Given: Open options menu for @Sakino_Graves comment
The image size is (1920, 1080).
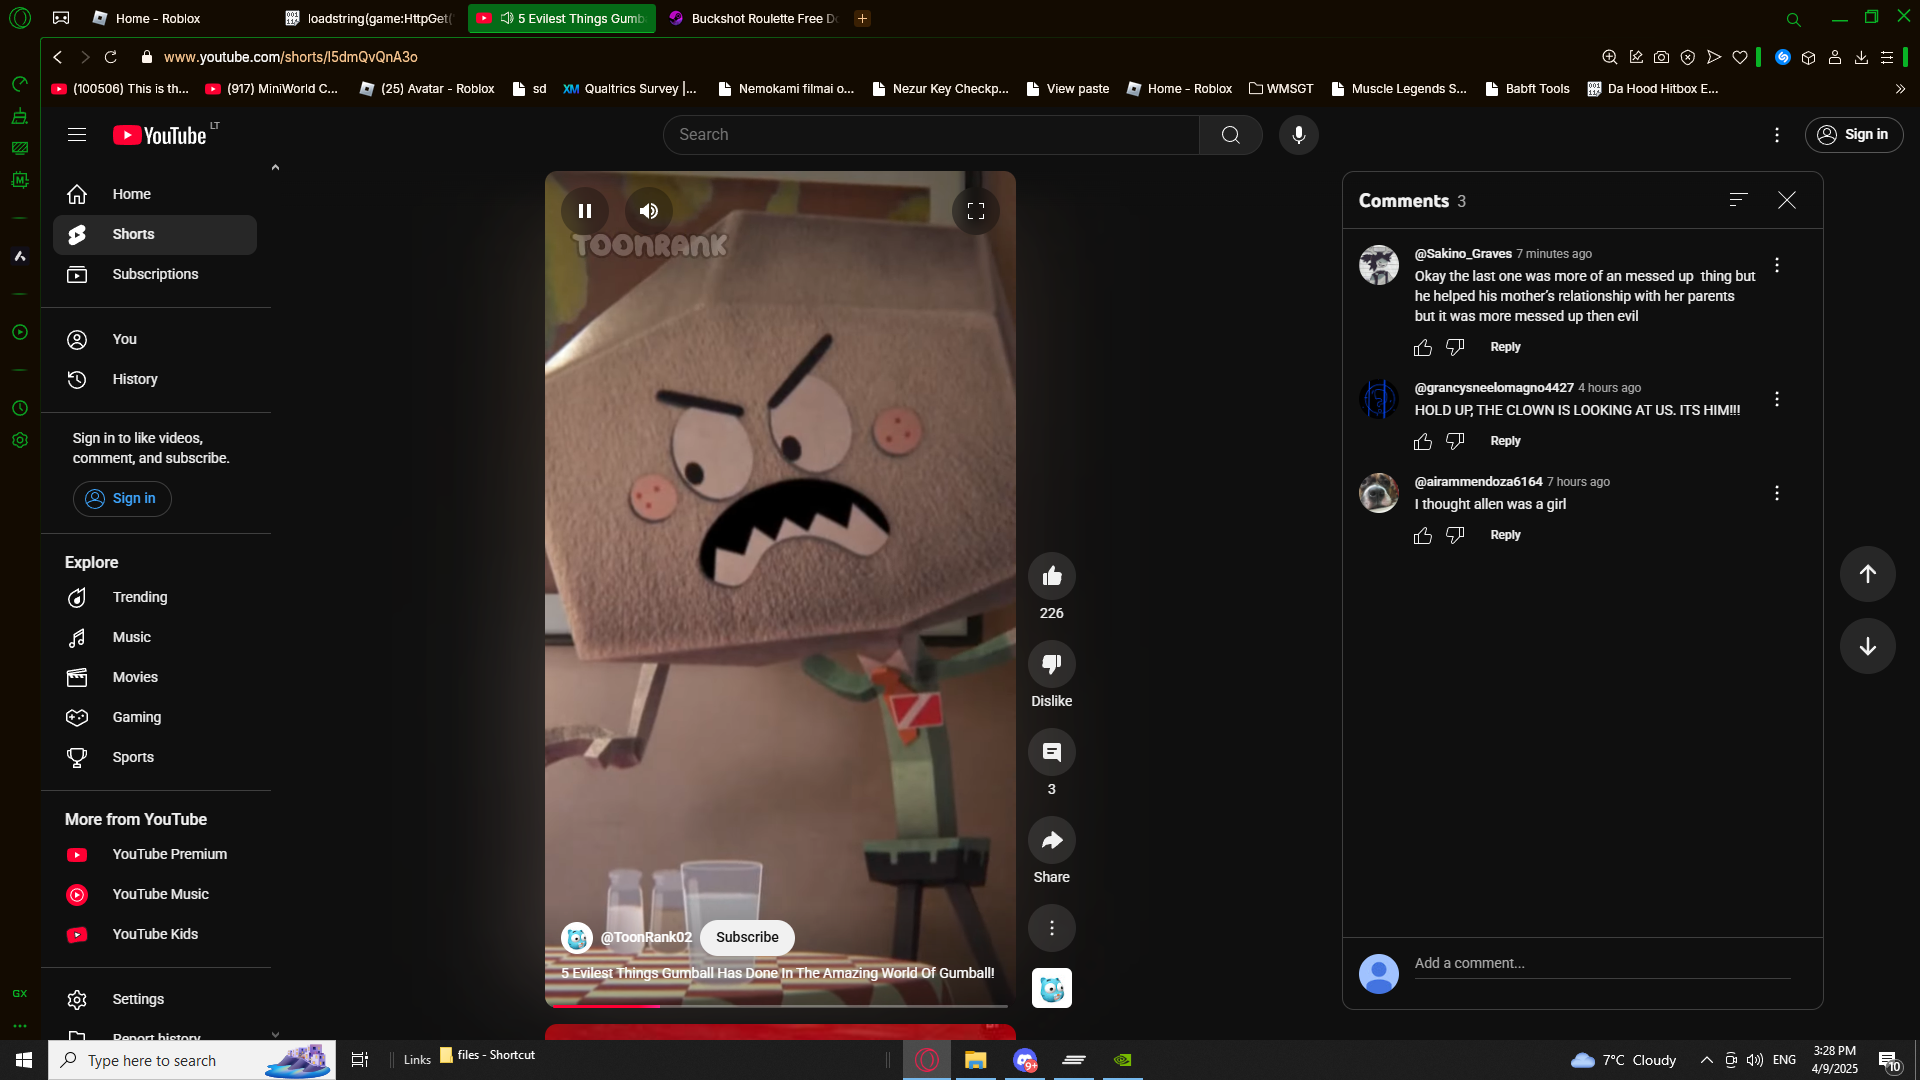Looking at the screenshot, I should tap(1777, 265).
